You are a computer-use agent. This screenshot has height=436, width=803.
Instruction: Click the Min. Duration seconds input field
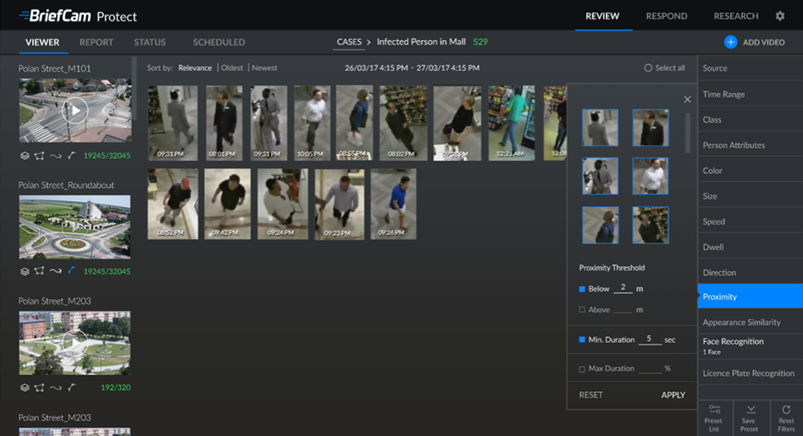[649, 339]
